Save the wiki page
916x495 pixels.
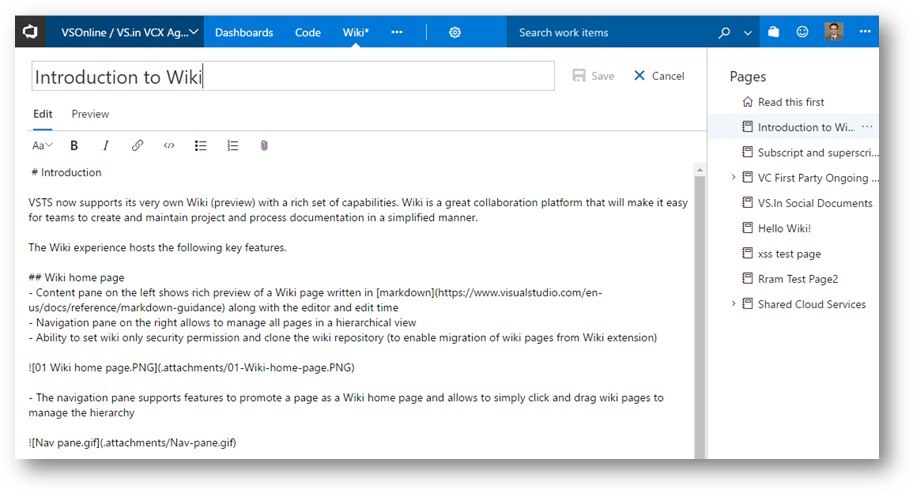593,76
